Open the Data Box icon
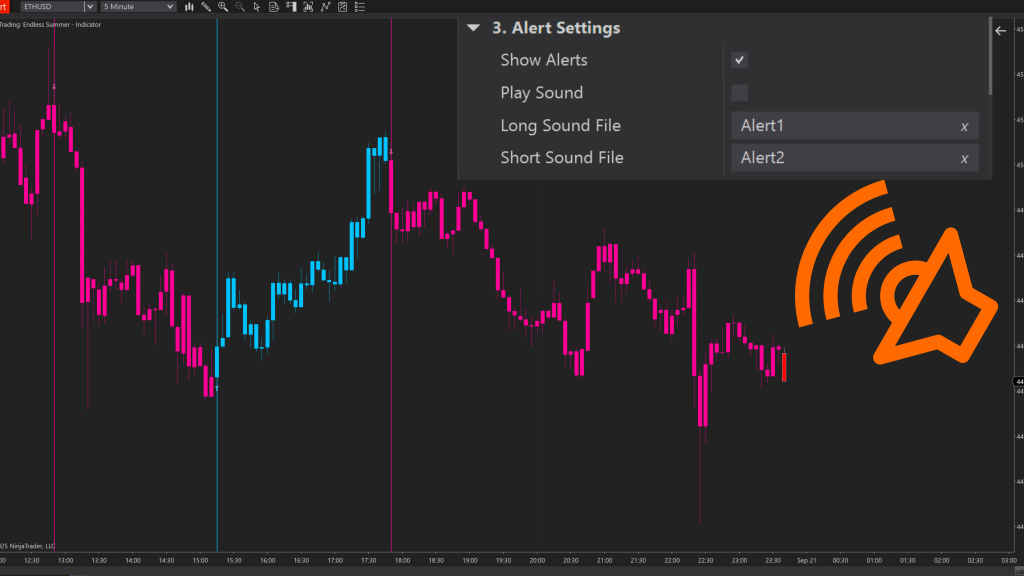 [x=273, y=7]
